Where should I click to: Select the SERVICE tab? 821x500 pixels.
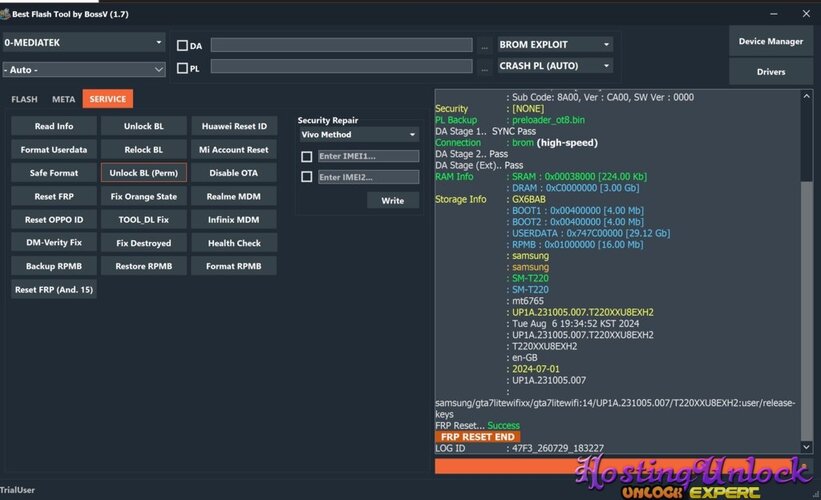click(107, 99)
